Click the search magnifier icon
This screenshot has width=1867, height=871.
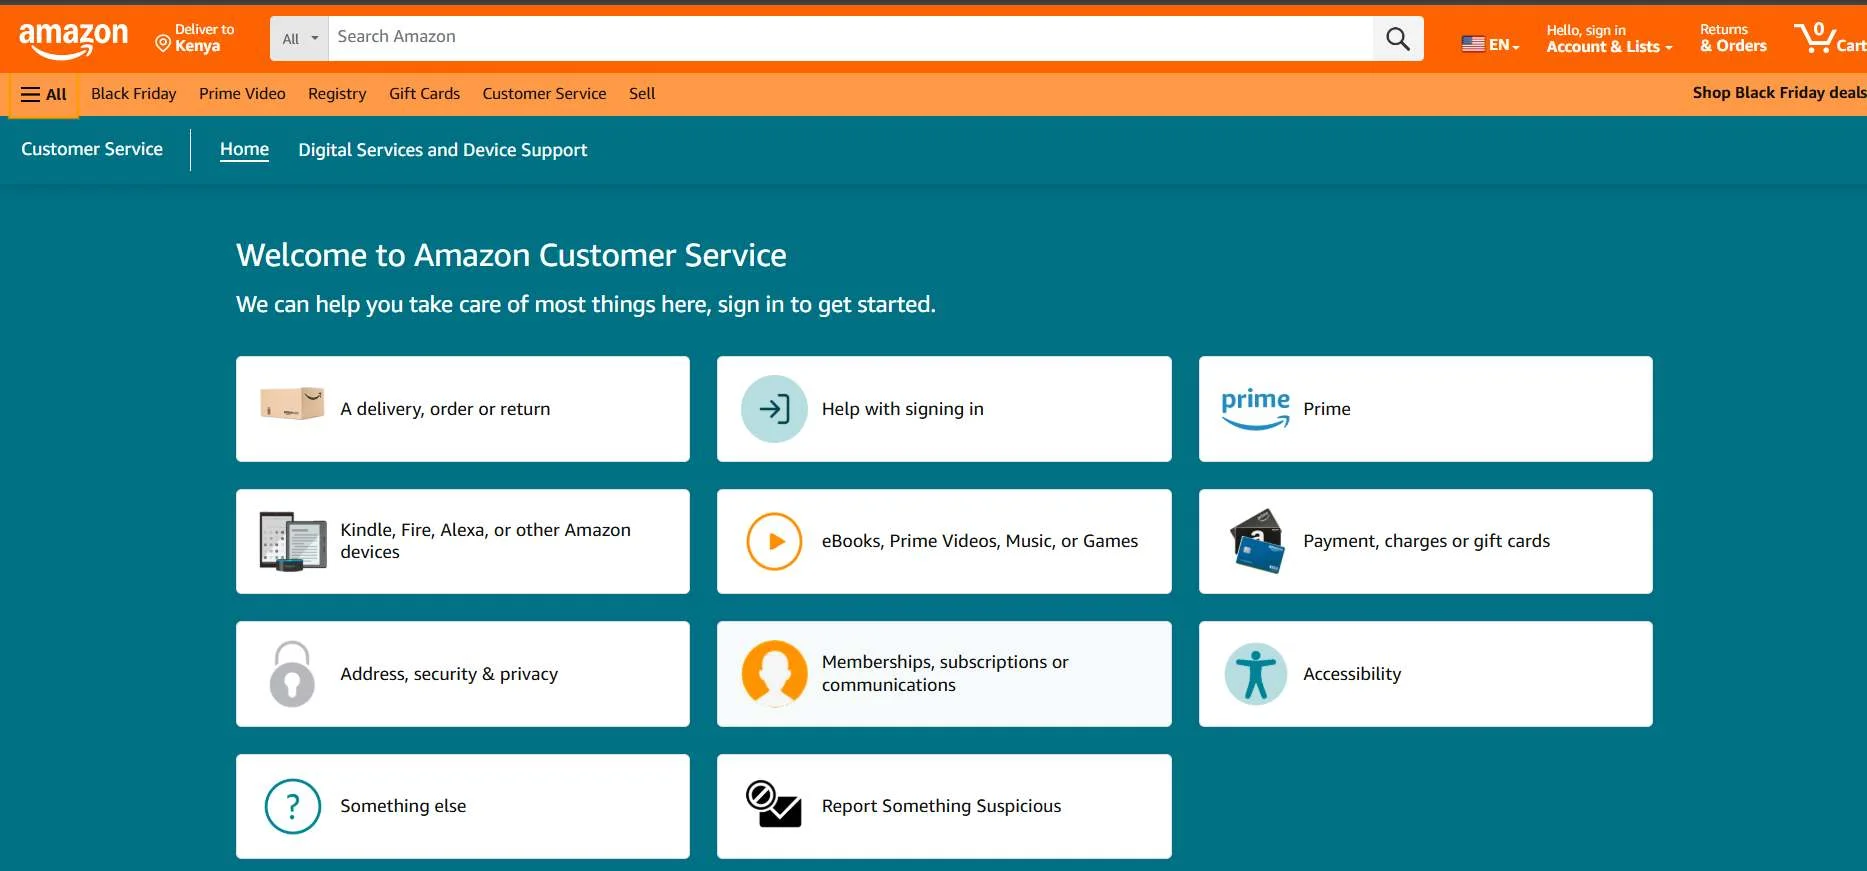[x=1397, y=39]
